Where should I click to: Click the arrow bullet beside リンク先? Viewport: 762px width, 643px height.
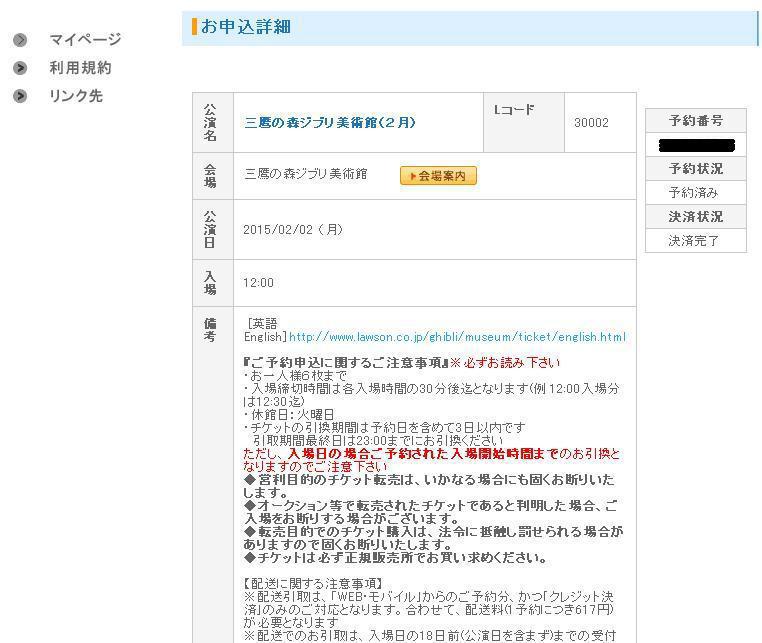[x=20, y=96]
